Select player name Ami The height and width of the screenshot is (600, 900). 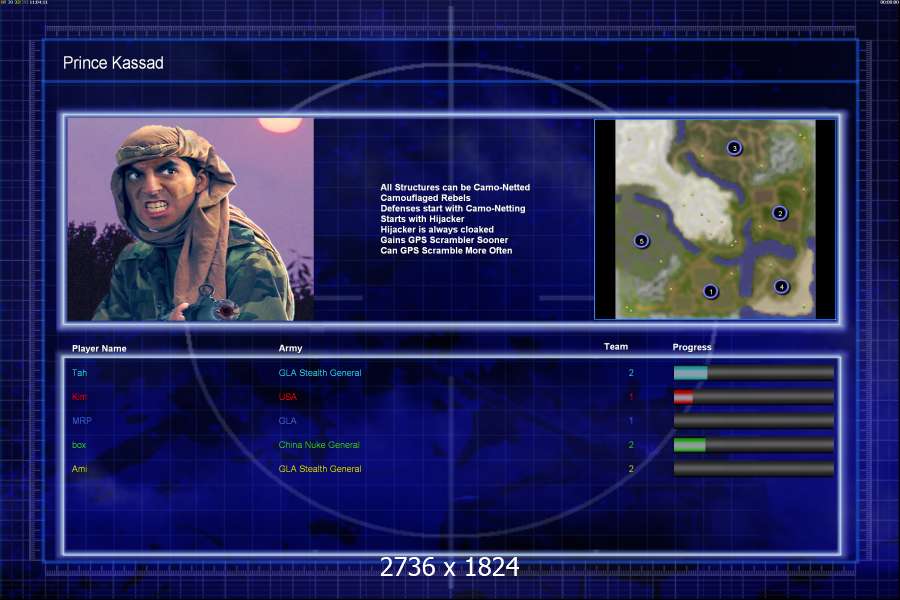pos(79,469)
